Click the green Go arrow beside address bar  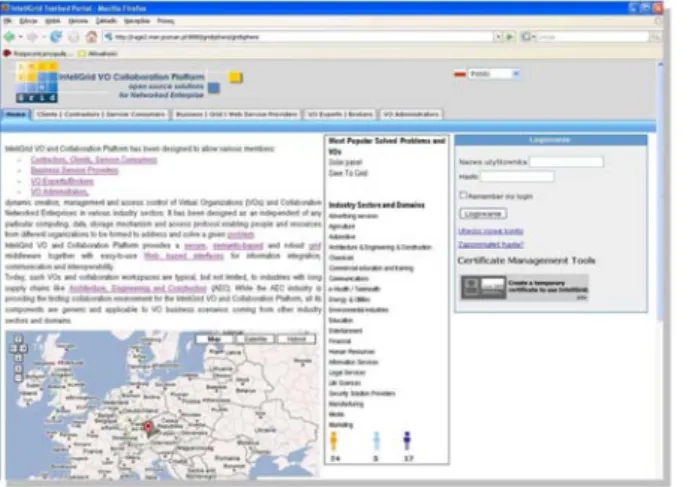(510, 37)
